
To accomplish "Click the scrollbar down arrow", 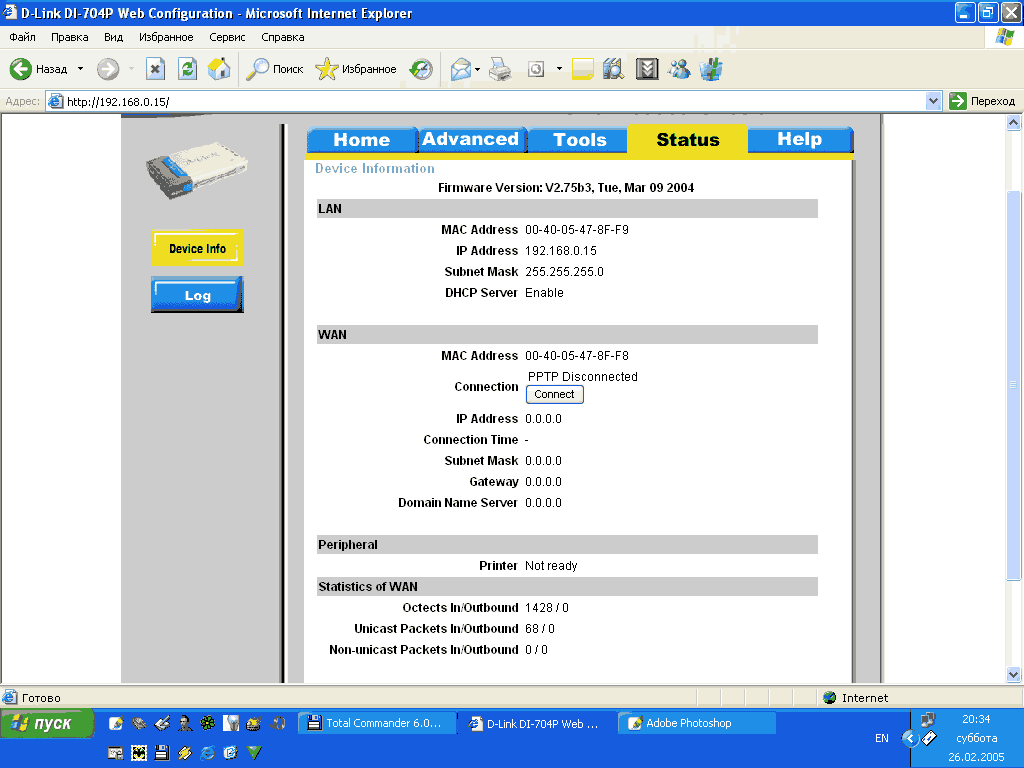I will [x=1014, y=675].
